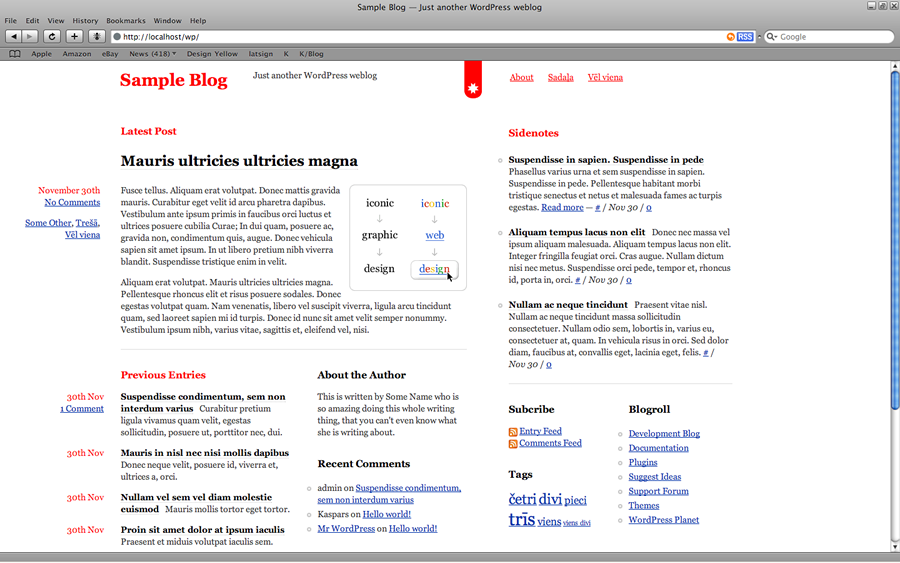Image resolution: width=900 pixels, height=563 pixels.
Task: Click the blue RSS badge in address bar
Action: point(745,37)
